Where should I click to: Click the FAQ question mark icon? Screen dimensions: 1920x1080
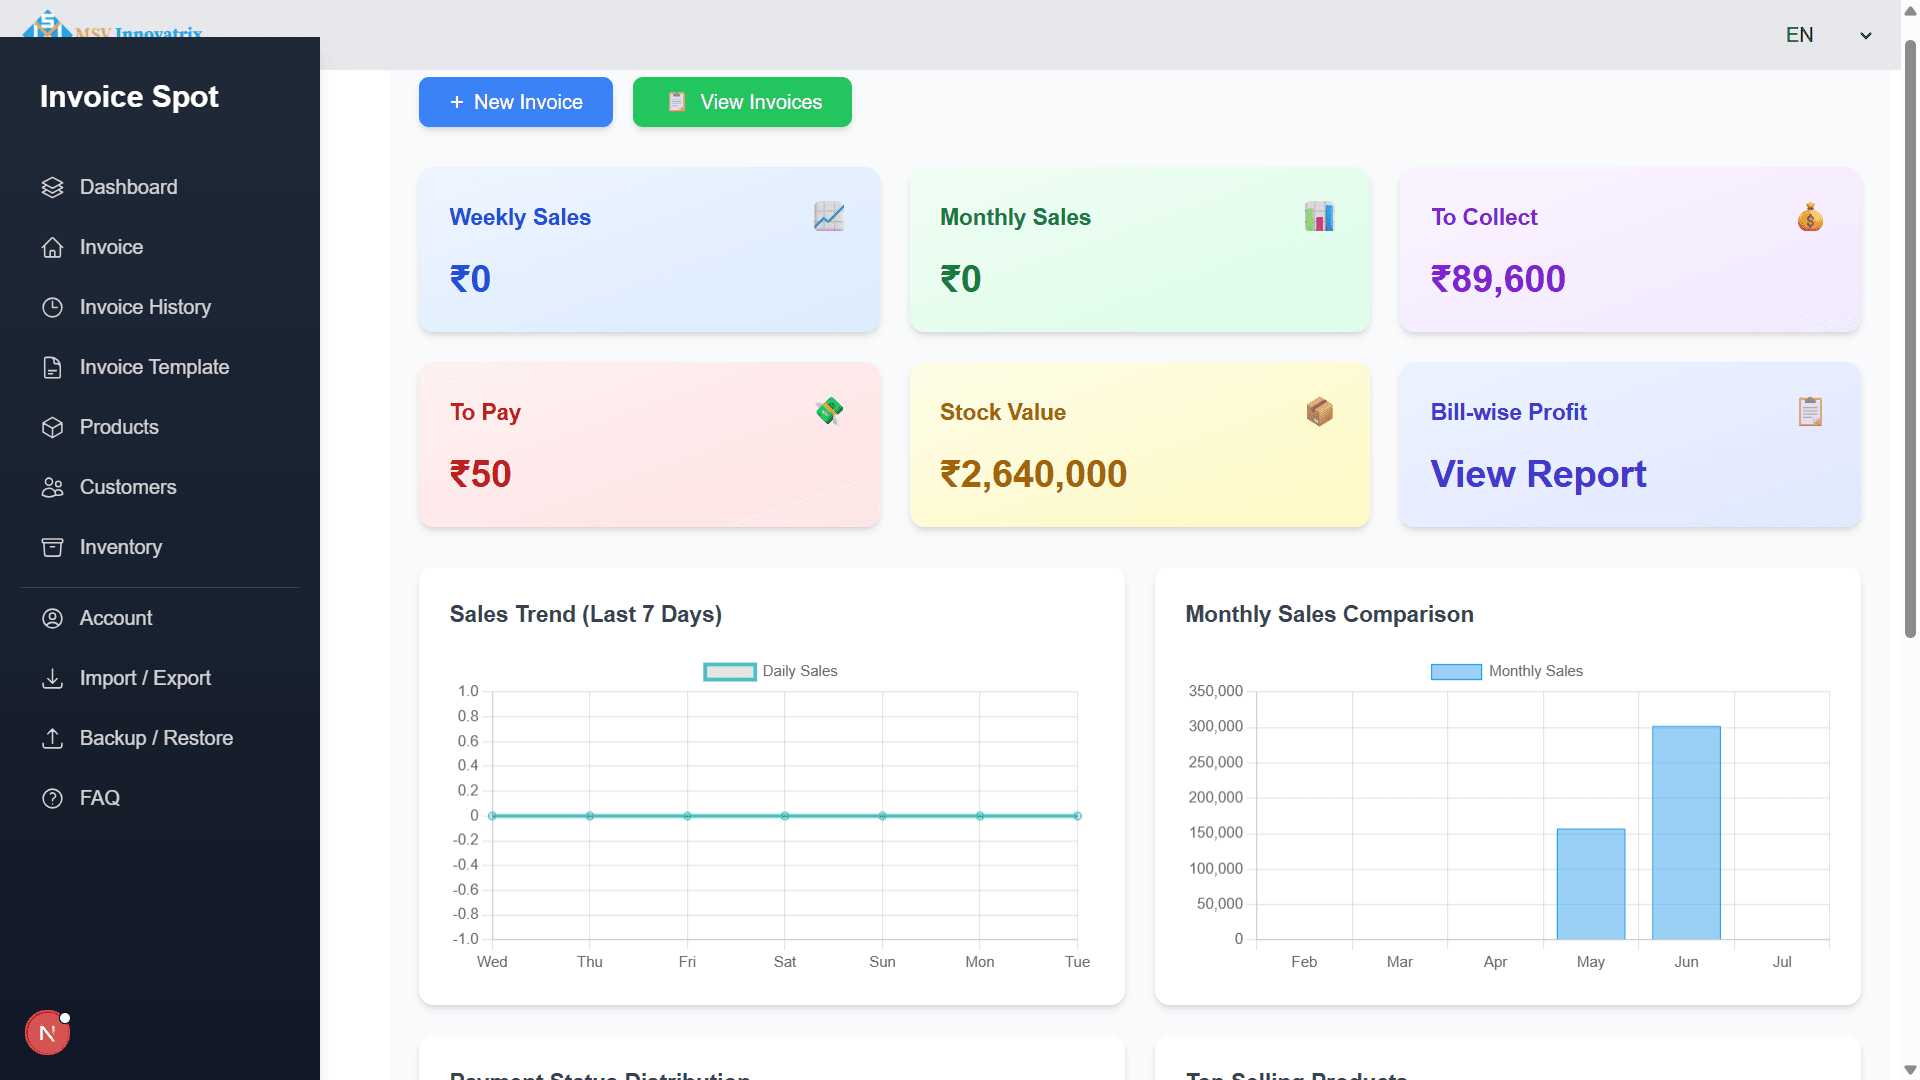pos(52,798)
